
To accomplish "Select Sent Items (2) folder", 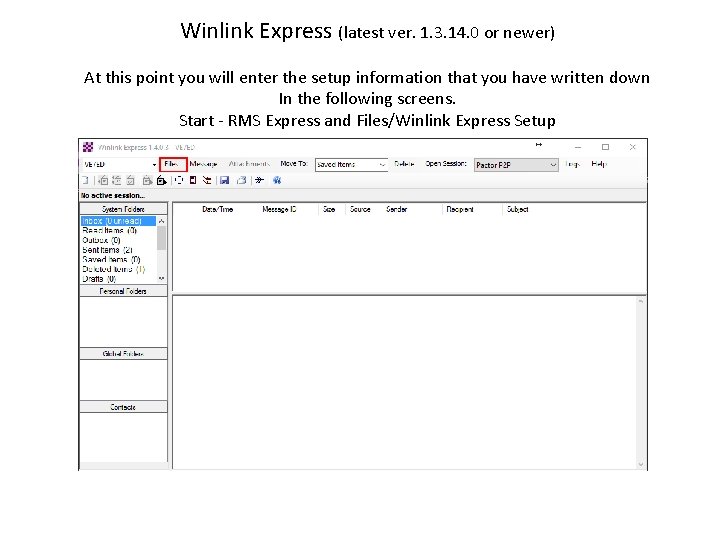I will pos(107,250).
